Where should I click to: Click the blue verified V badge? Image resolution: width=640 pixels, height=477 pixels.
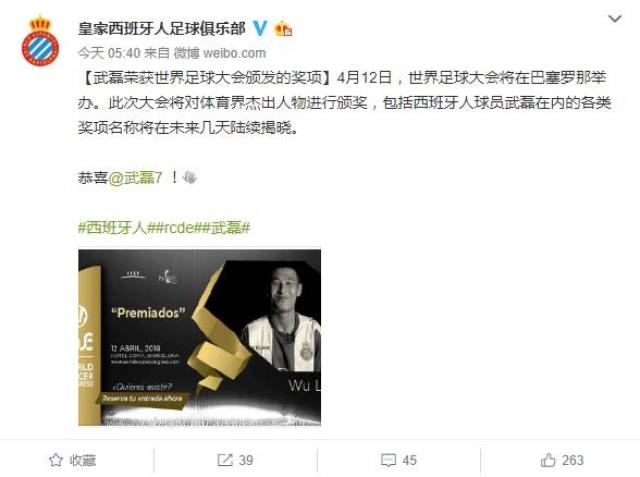pyautogui.click(x=260, y=29)
